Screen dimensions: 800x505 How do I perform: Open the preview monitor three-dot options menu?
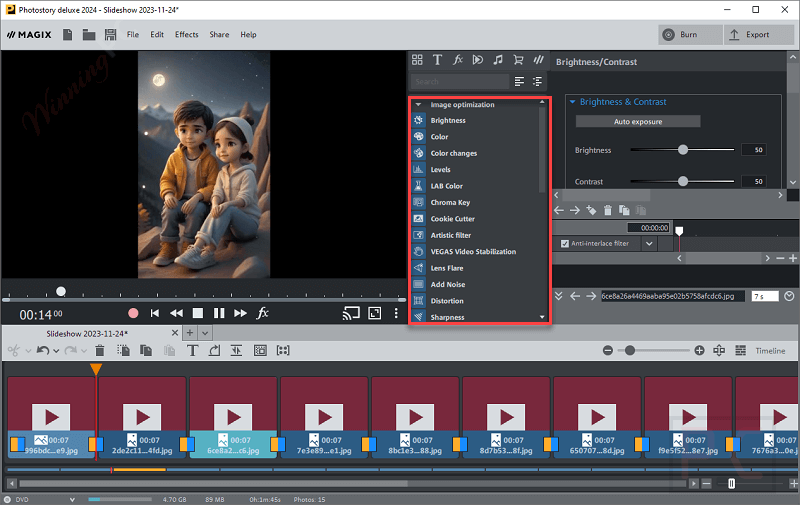click(396, 313)
